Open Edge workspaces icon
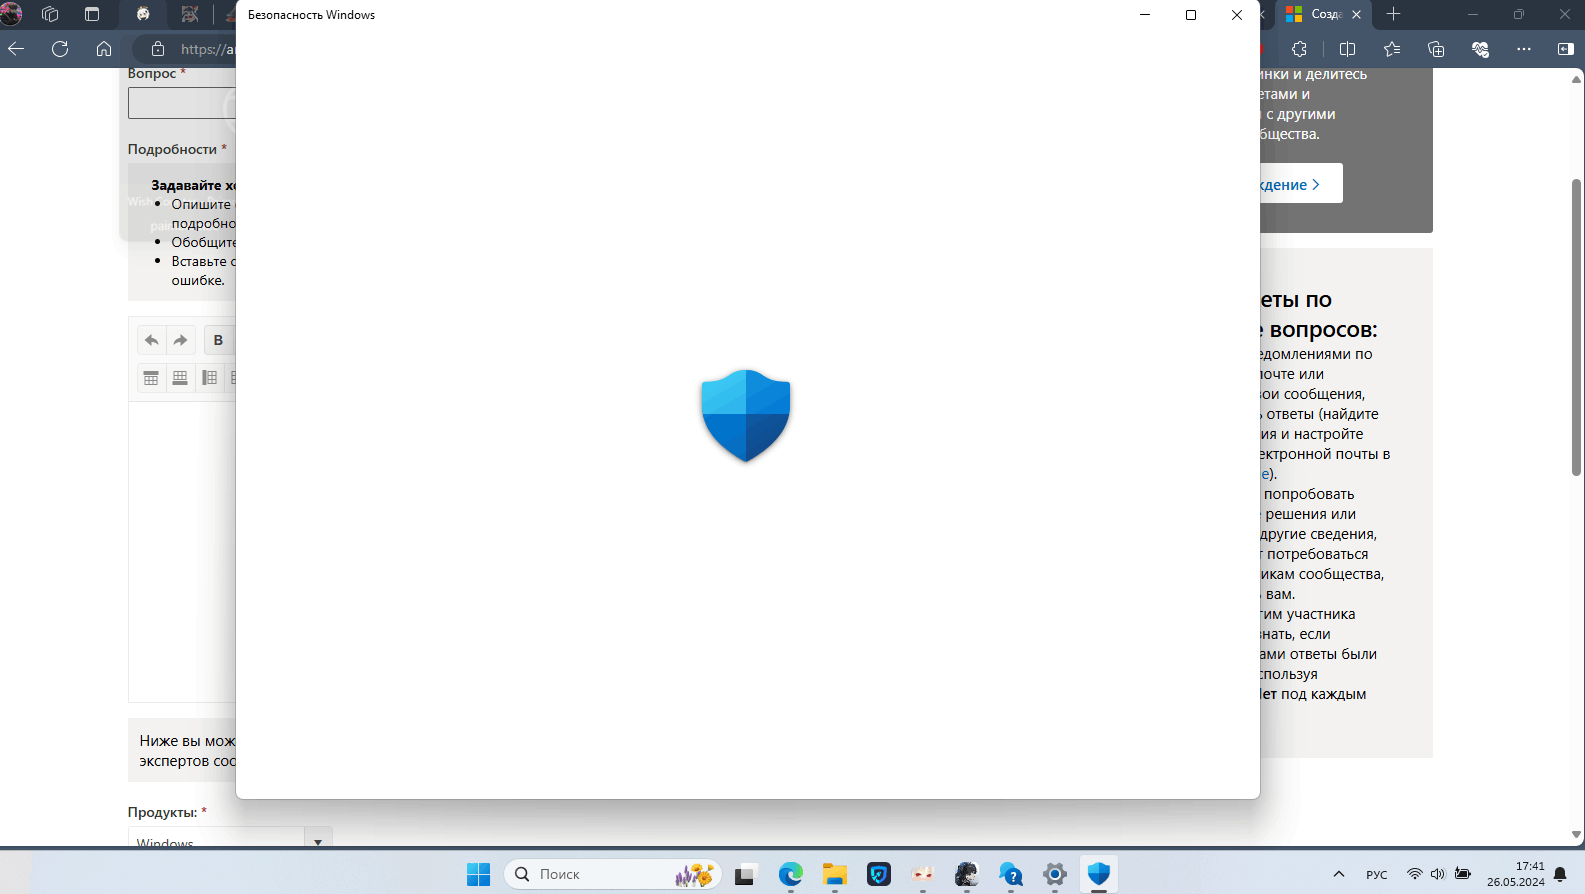The image size is (1585, 894). pyautogui.click(x=50, y=14)
